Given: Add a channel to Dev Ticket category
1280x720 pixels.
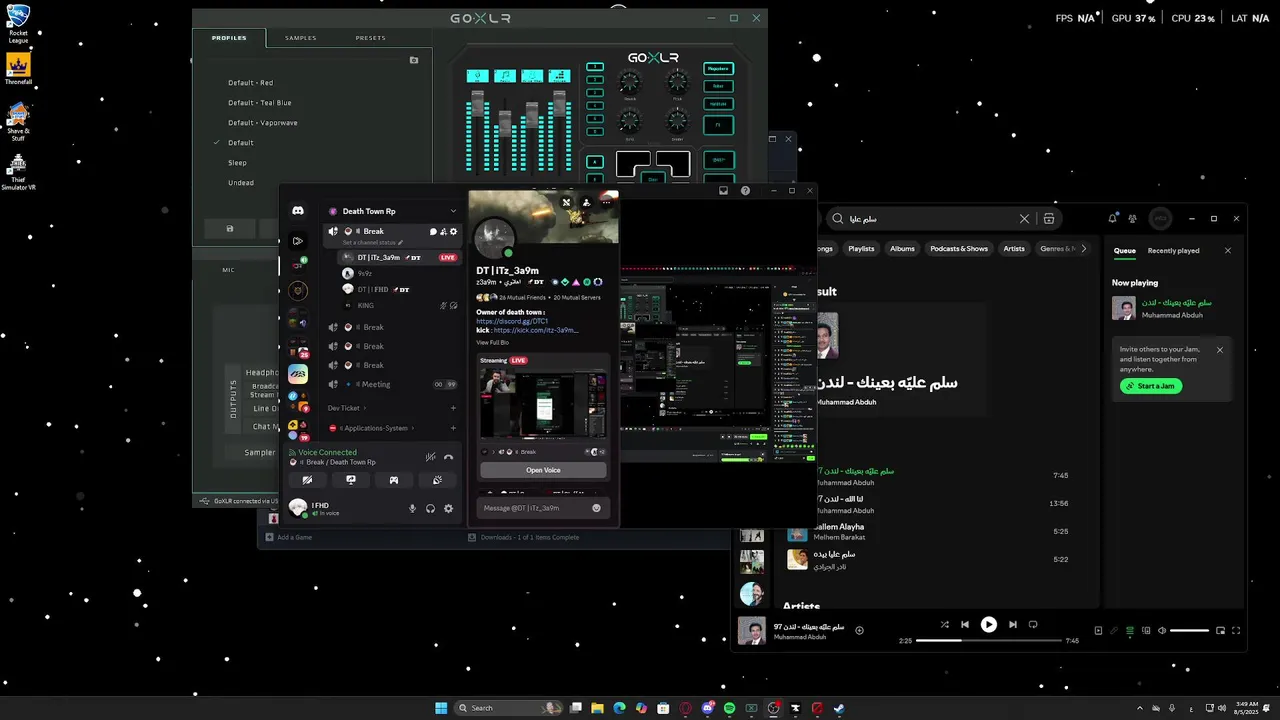Looking at the screenshot, I should pyautogui.click(x=453, y=408).
